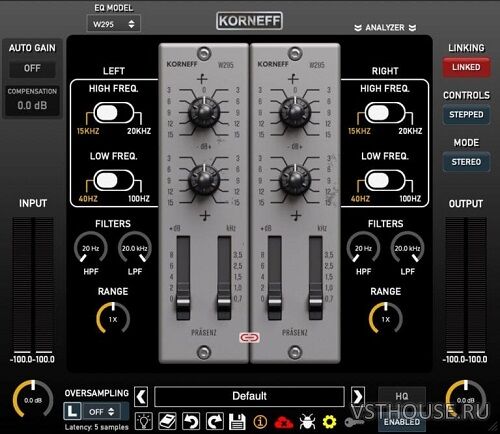Toggle right High Freq 15KHz/20KHz switch

tap(385, 113)
